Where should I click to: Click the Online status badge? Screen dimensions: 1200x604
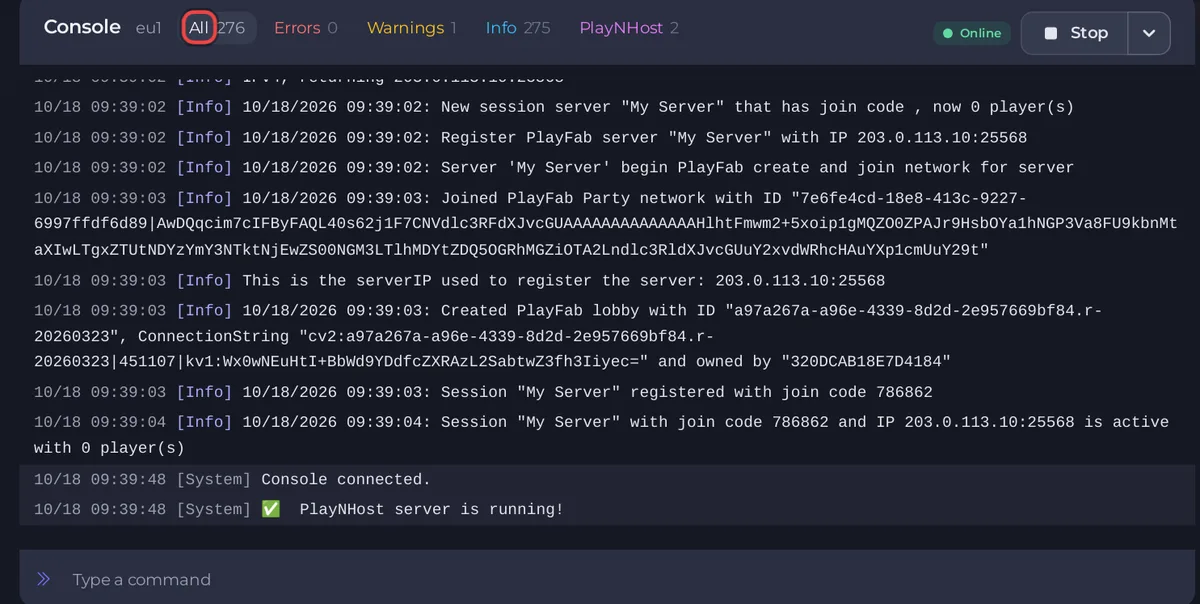[x=972, y=33]
